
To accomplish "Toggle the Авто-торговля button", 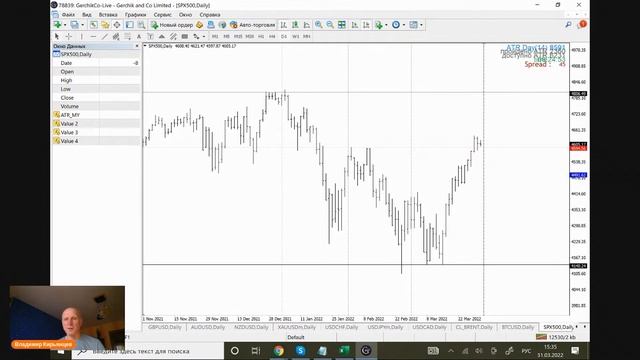I will (x=252, y=25).
